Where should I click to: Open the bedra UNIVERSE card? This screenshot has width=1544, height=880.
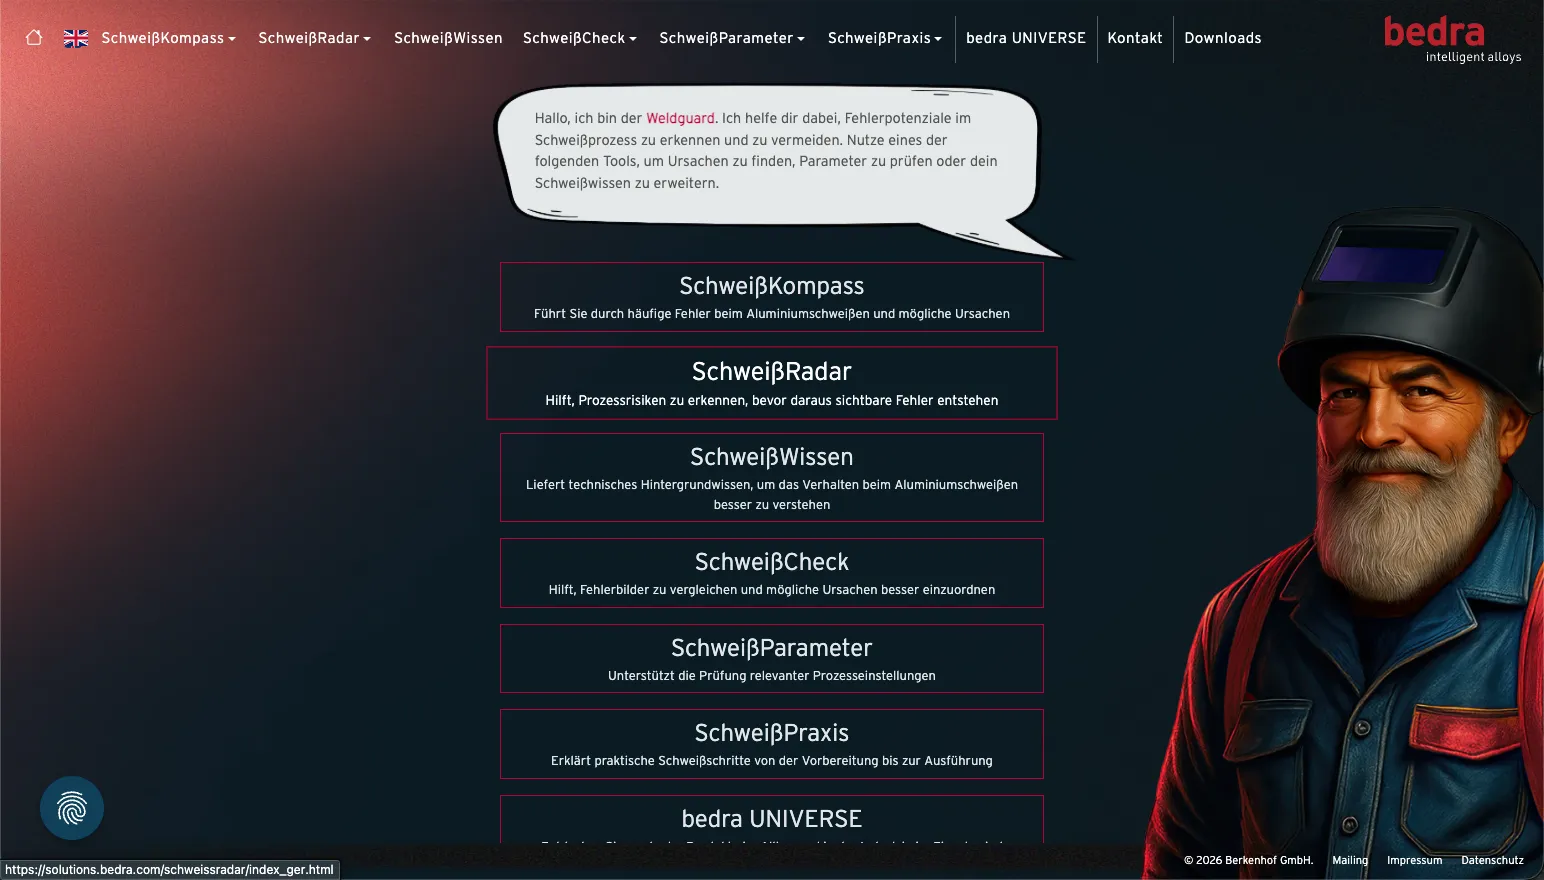pos(772,819)
